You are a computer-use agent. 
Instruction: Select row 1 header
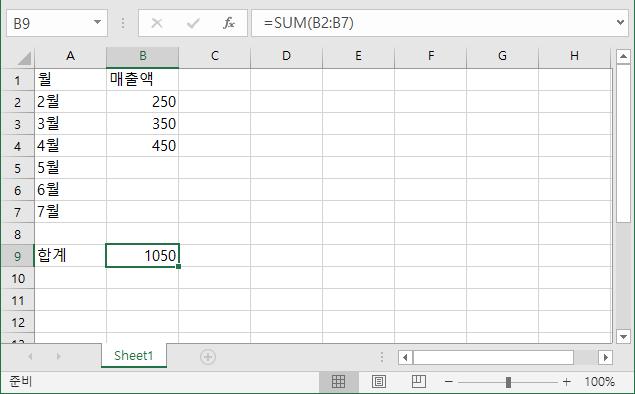(17, 80)
